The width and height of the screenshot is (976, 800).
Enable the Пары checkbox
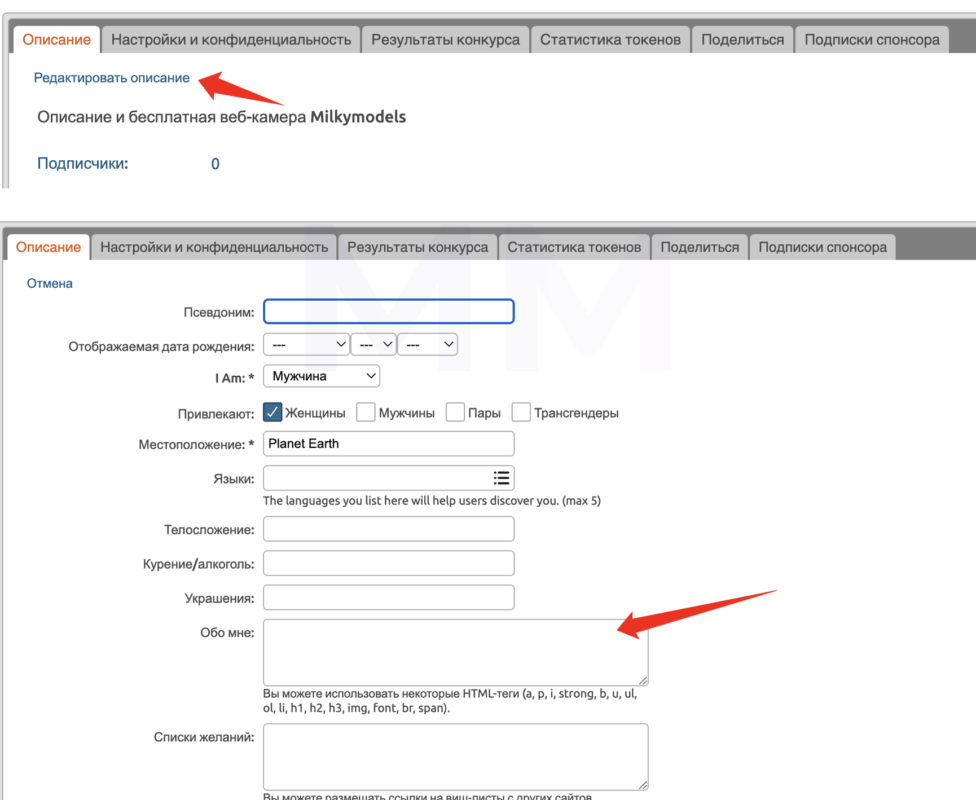point(455,412)
